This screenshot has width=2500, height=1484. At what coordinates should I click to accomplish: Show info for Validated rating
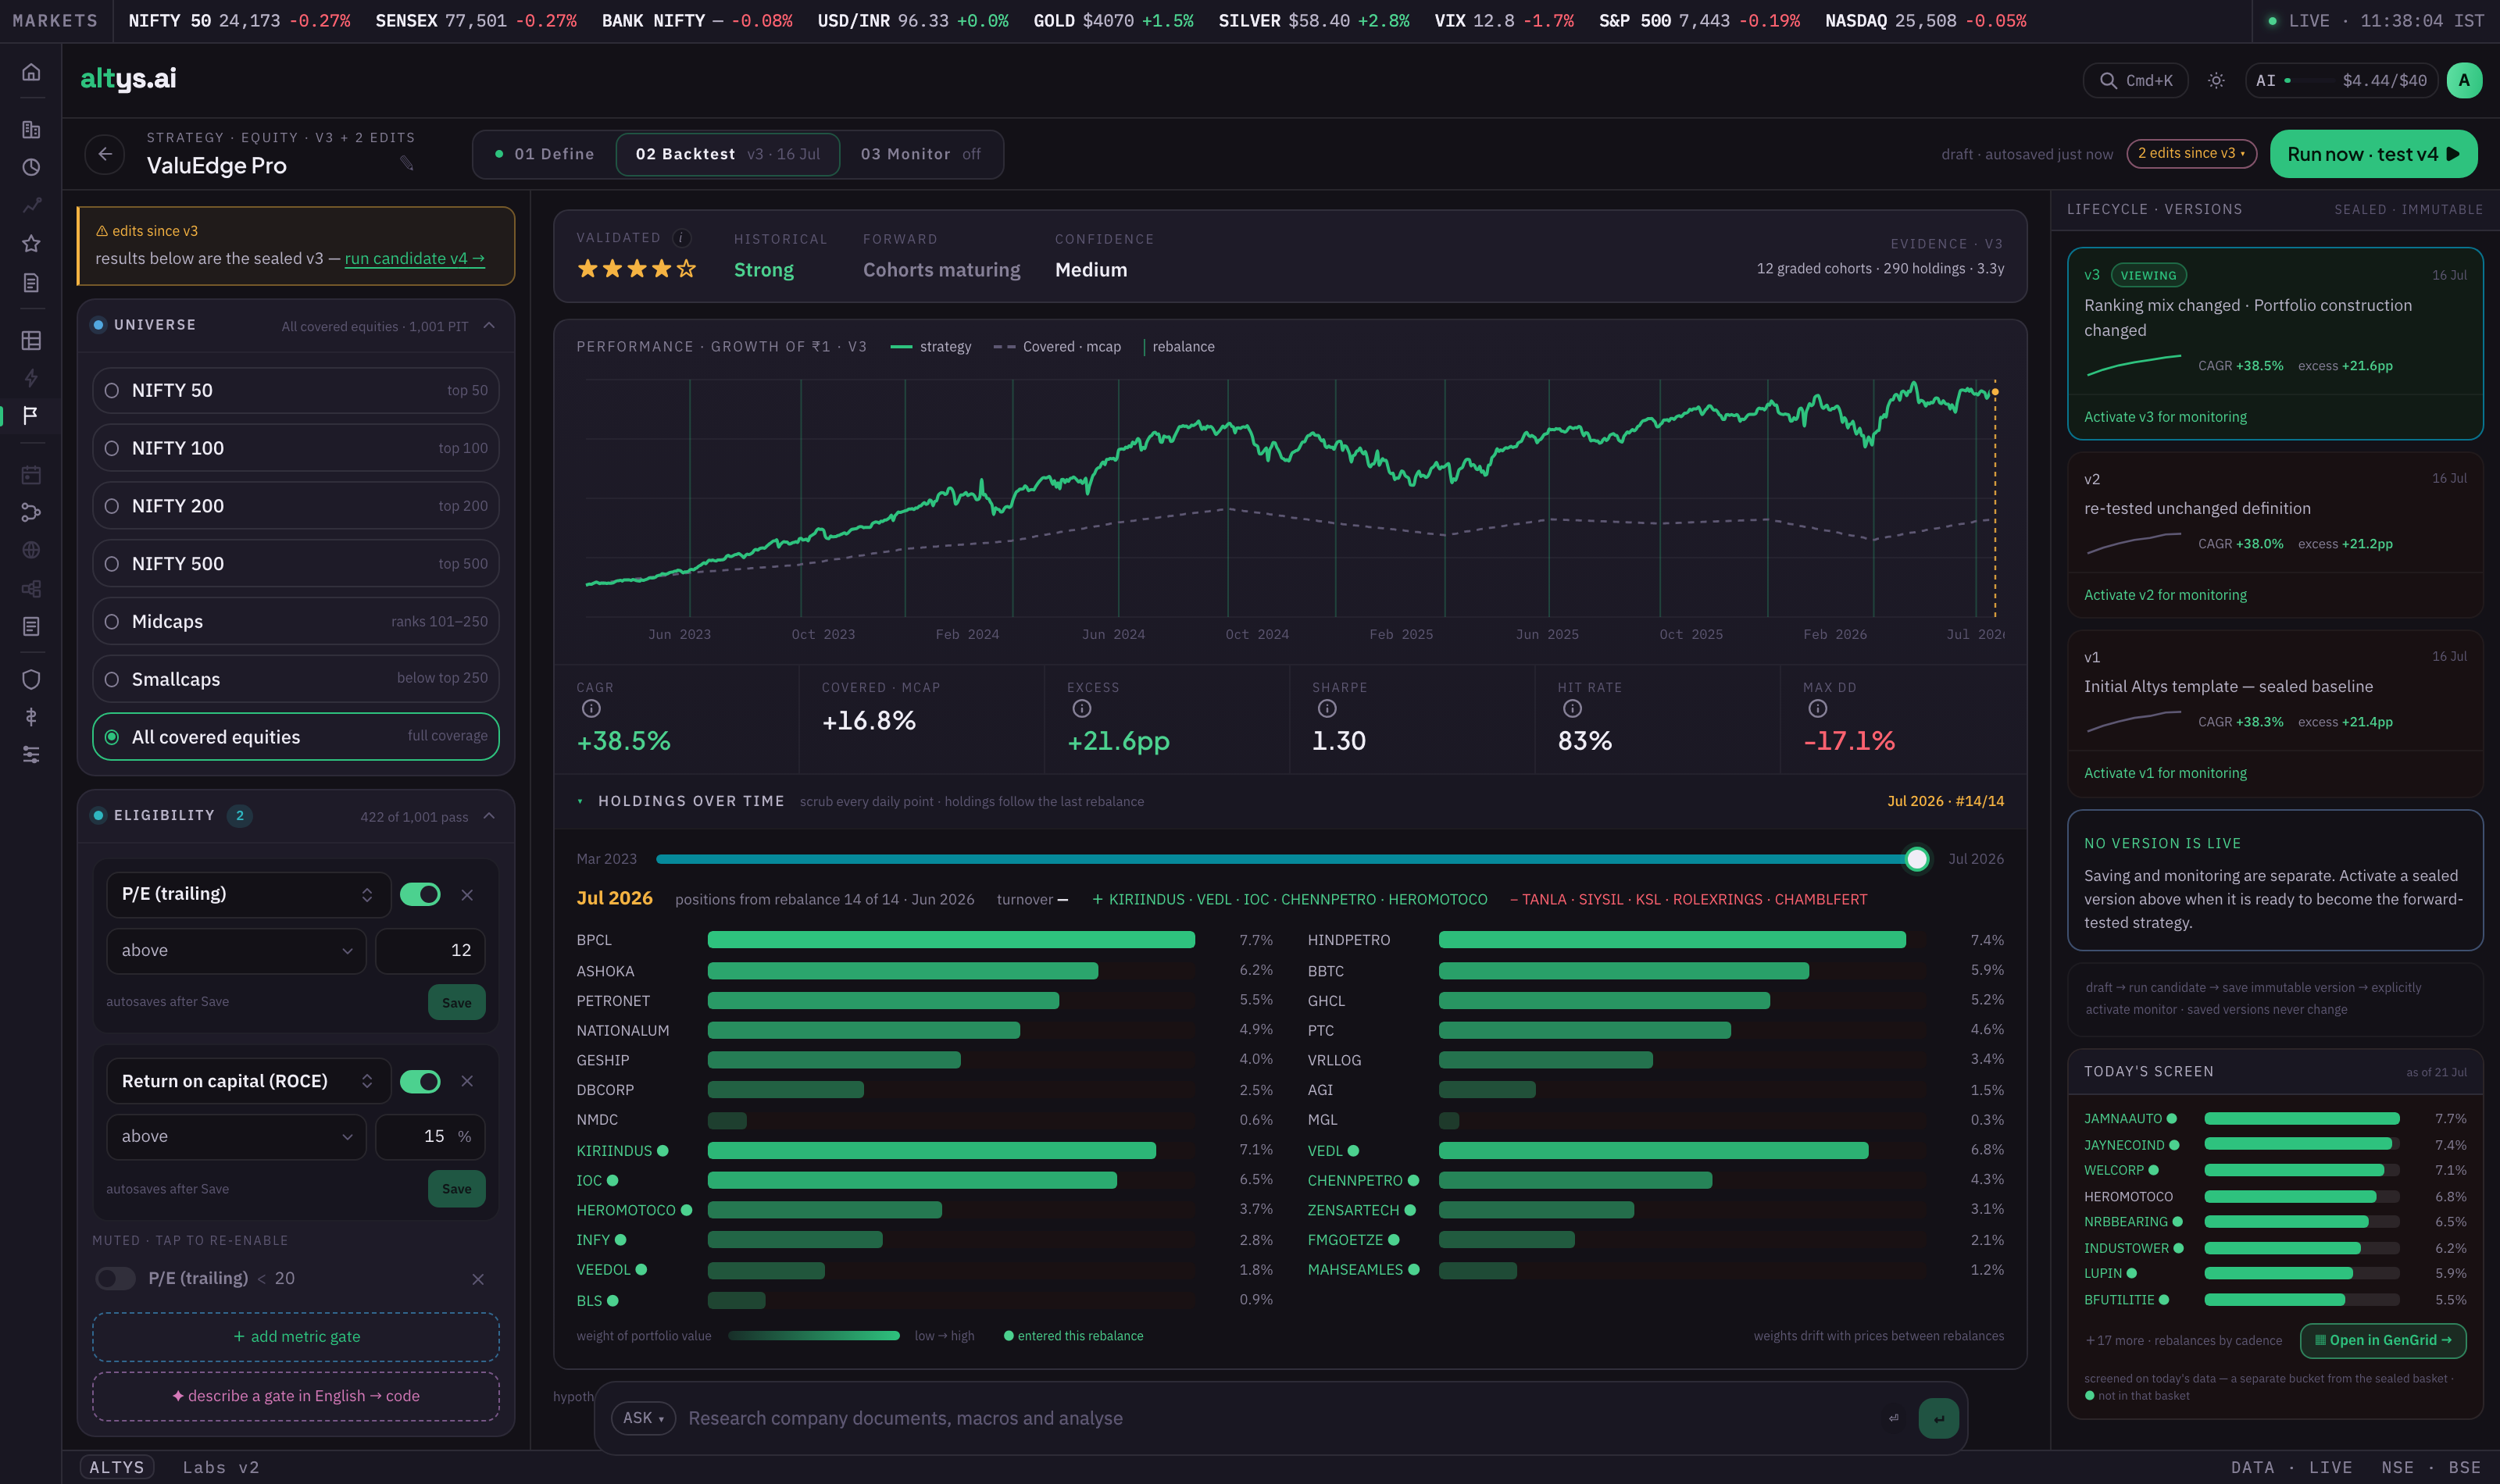click(x=682, y=238)
